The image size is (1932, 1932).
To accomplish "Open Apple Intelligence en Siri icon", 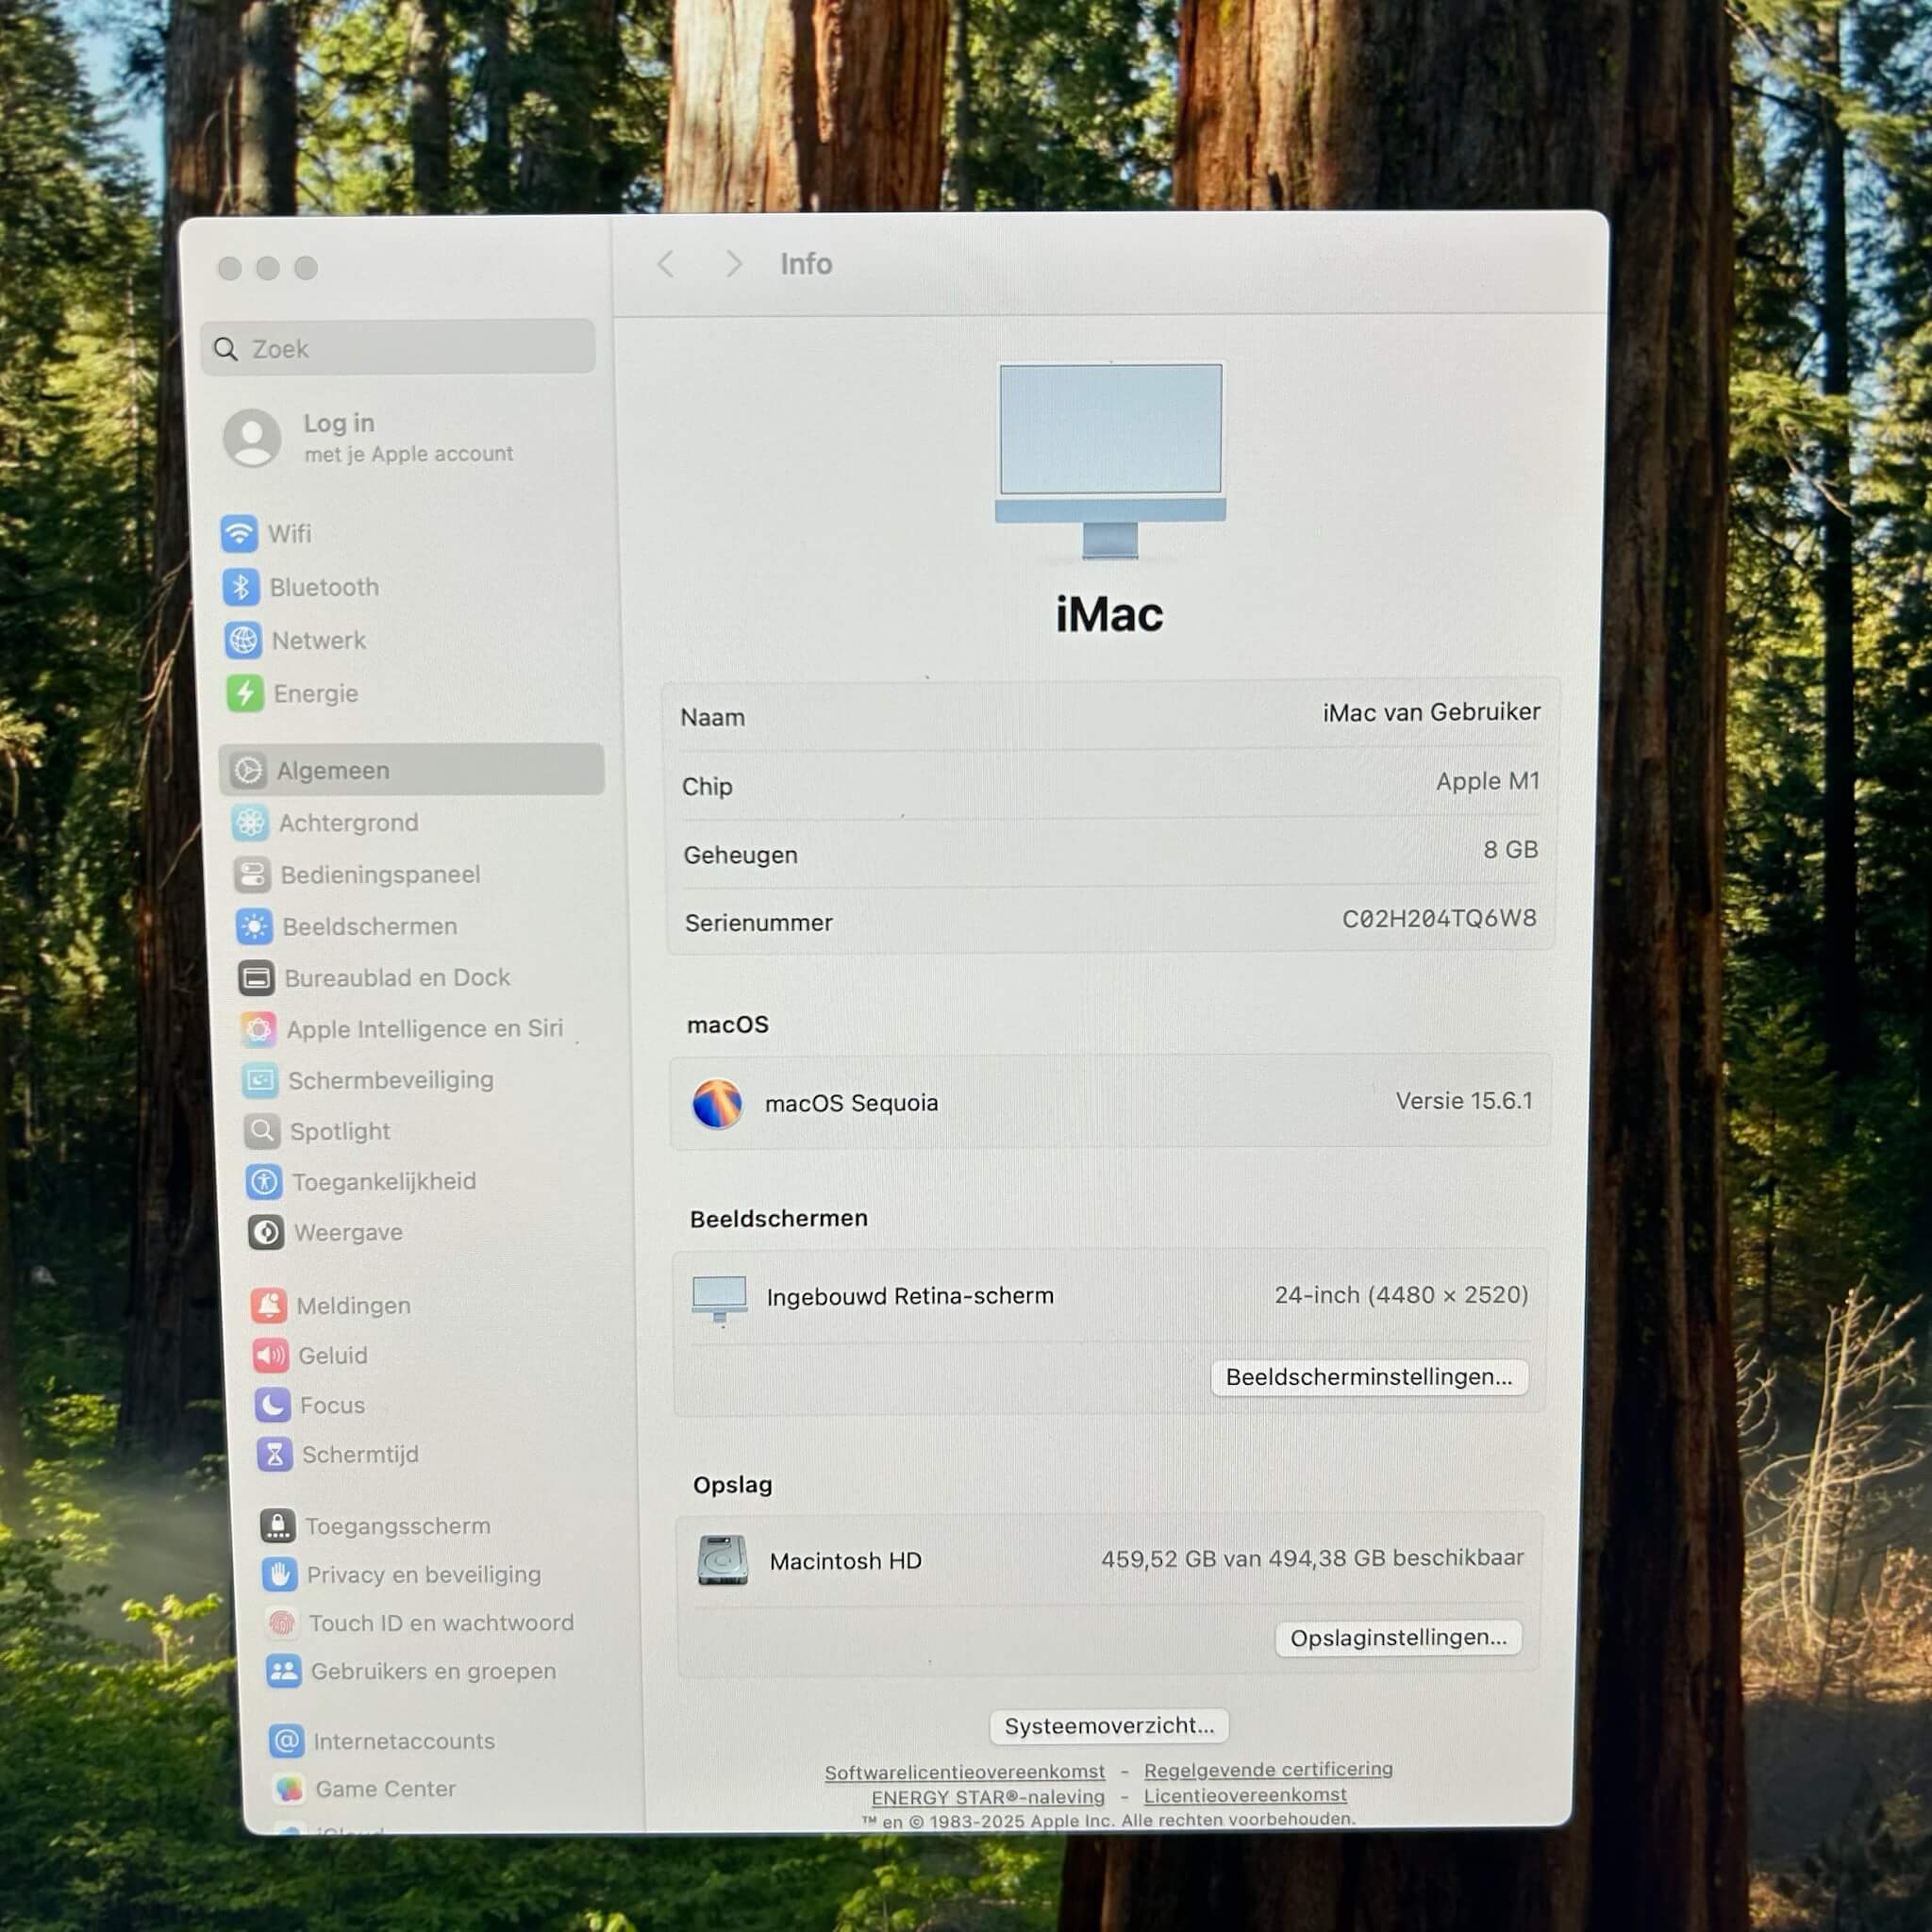I will tap(258, 1029).
